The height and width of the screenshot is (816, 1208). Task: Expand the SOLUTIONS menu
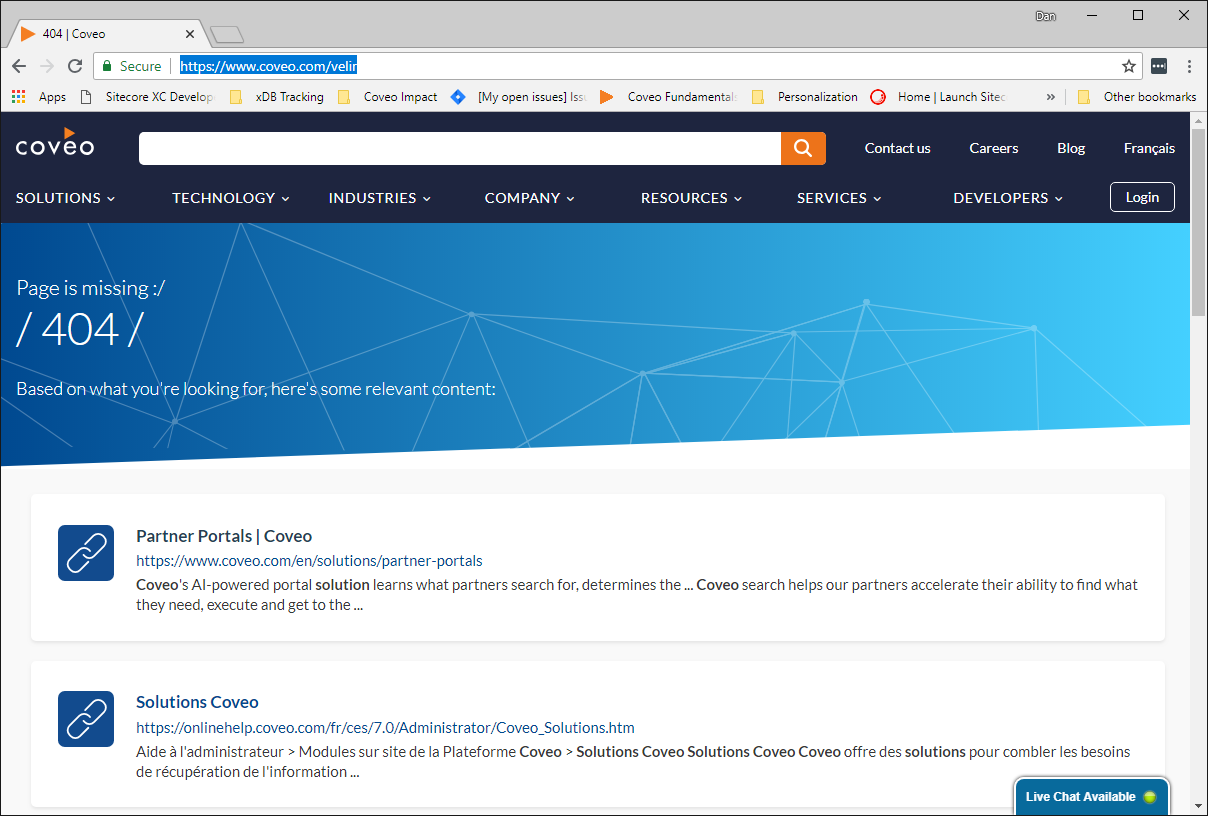[66, 198]
